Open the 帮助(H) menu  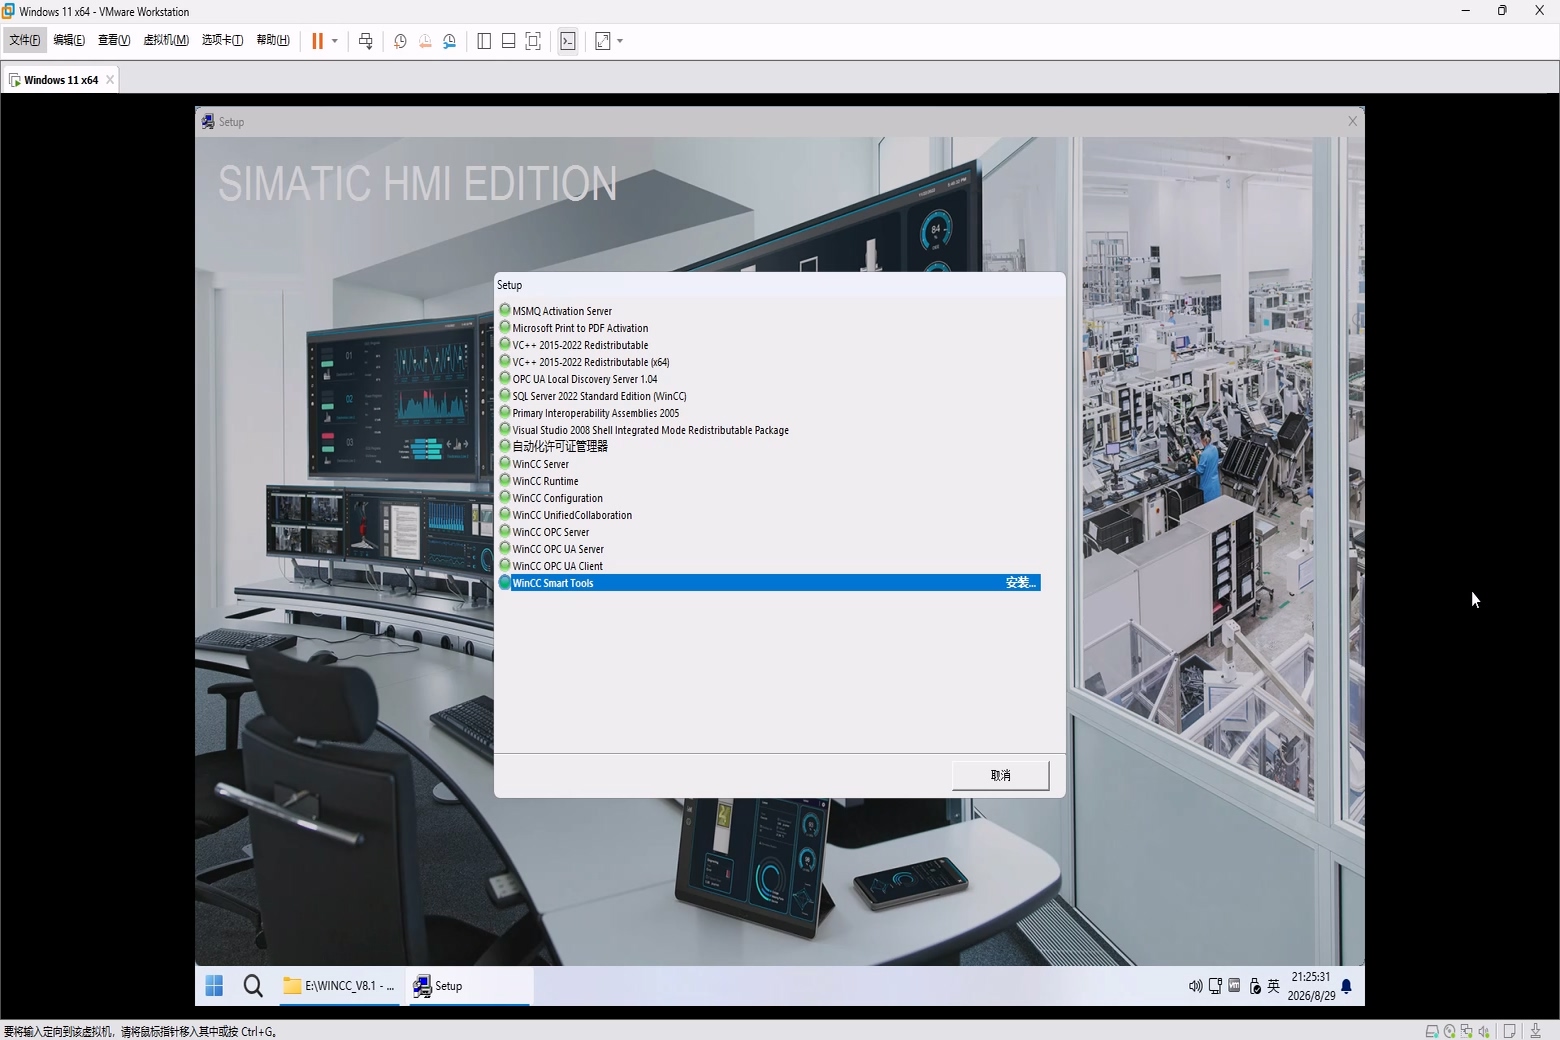(273, 40)
